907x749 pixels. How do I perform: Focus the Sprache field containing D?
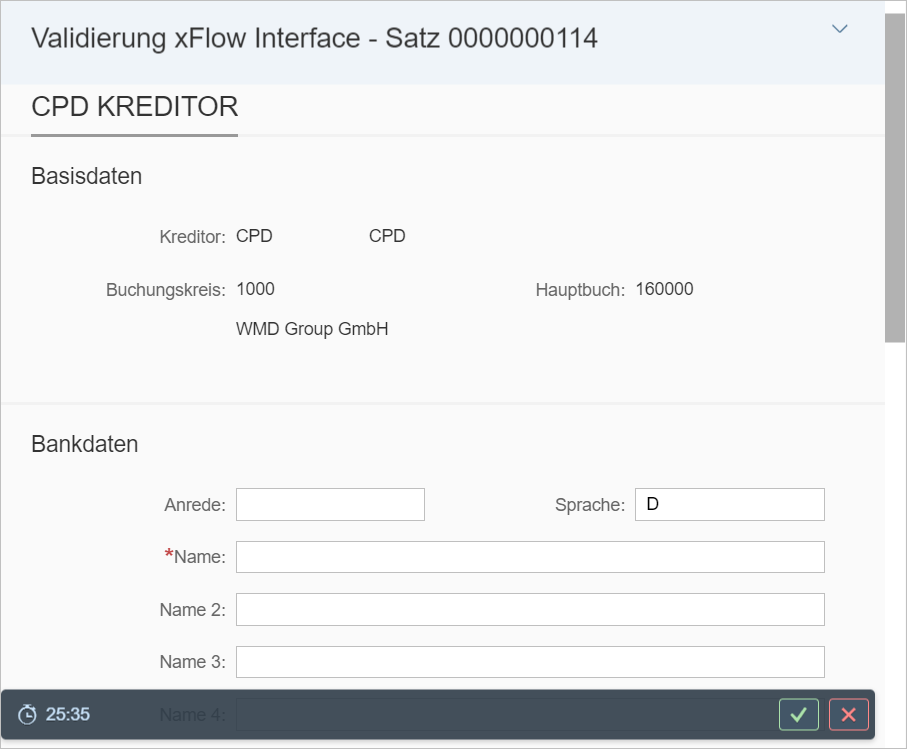click(x=729, y=505)
